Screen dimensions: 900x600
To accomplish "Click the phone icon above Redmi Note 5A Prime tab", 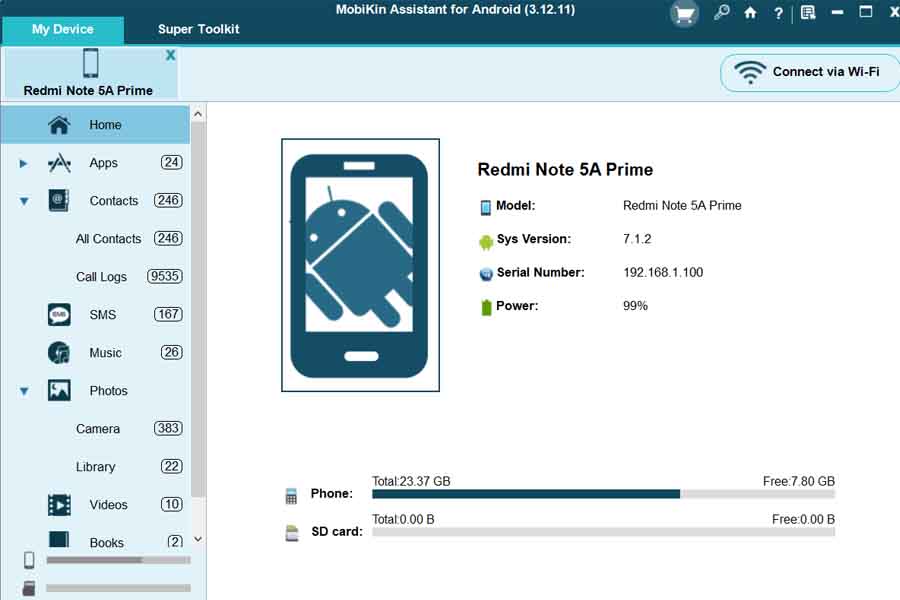I will [91, 63].
